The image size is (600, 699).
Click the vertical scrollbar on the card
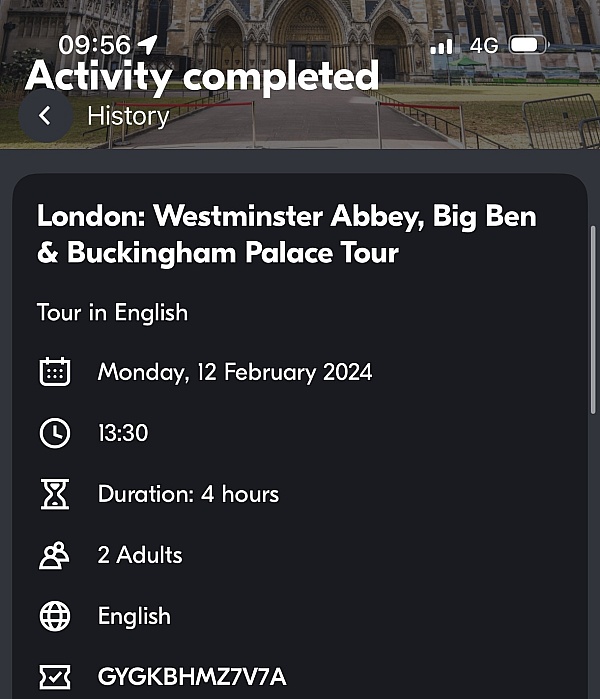click(593, 320)
